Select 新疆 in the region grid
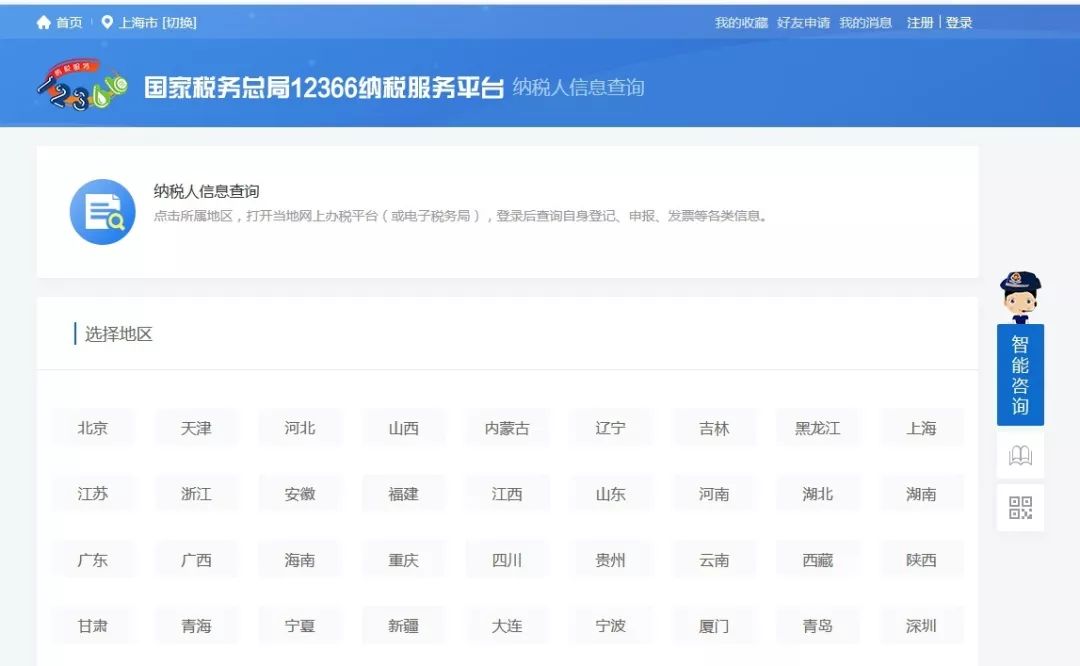The image size is (1080, 666). tap(404, 625)
